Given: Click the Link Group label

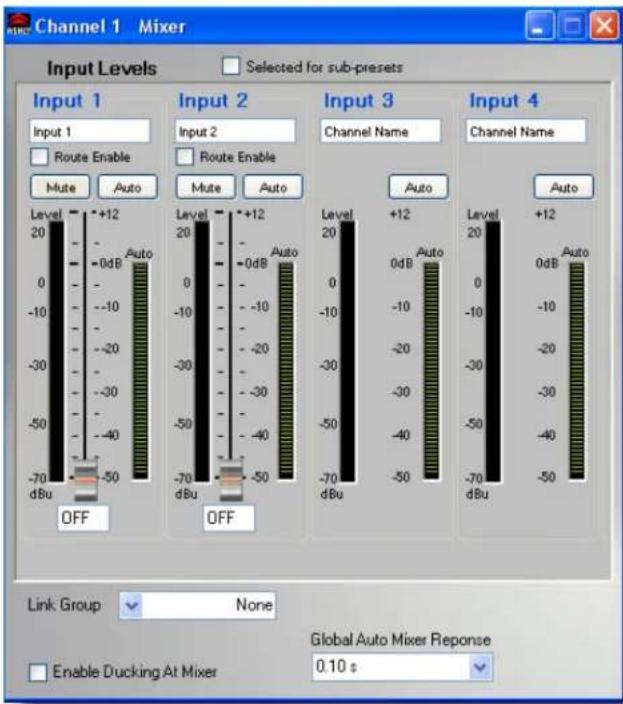Looking at the screenshot, I should (x=64, y=605).
